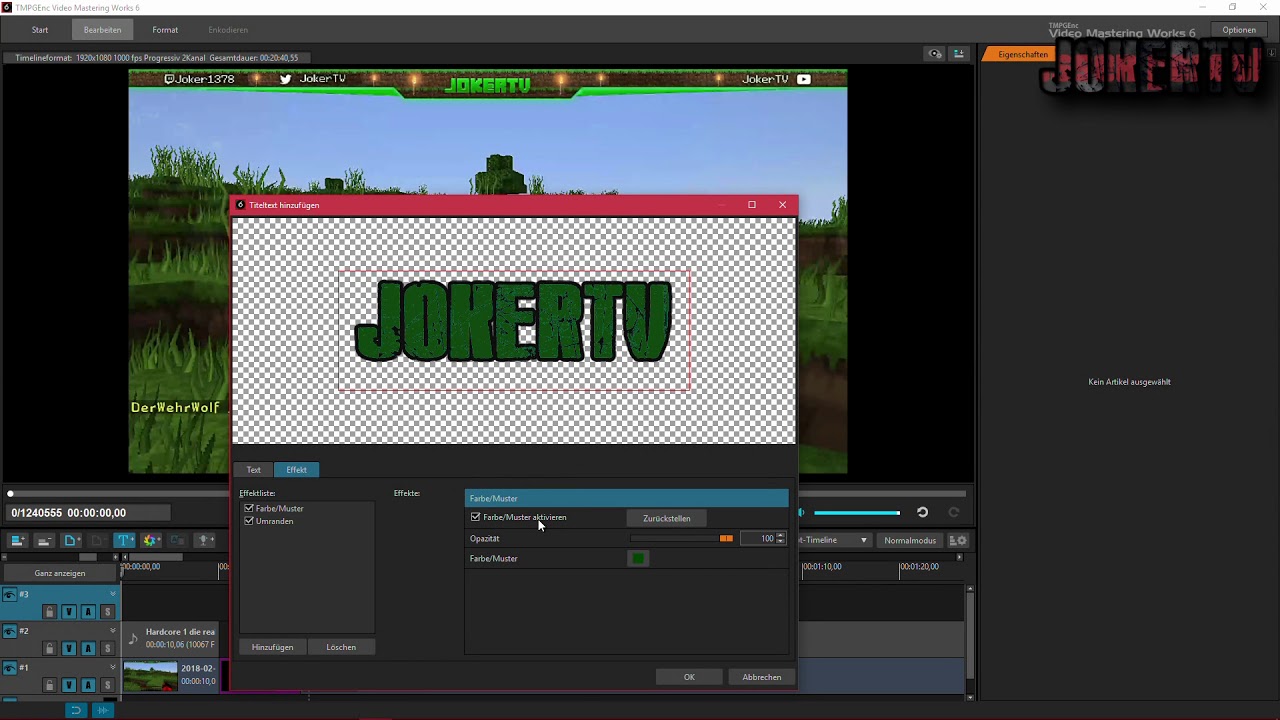Click the lock icon on track #2
The width and height of the screenshot is (1280, 720).
(49, 648)
